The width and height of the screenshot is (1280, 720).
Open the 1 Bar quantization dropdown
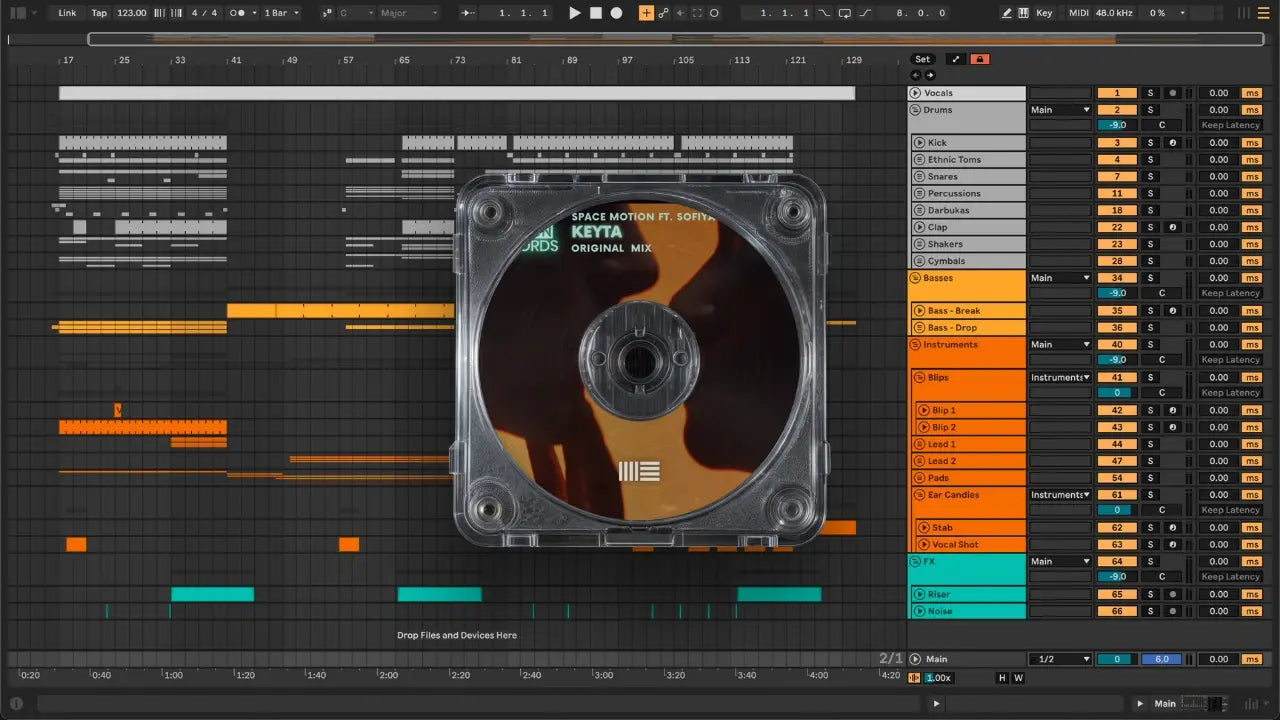[281, 13]
